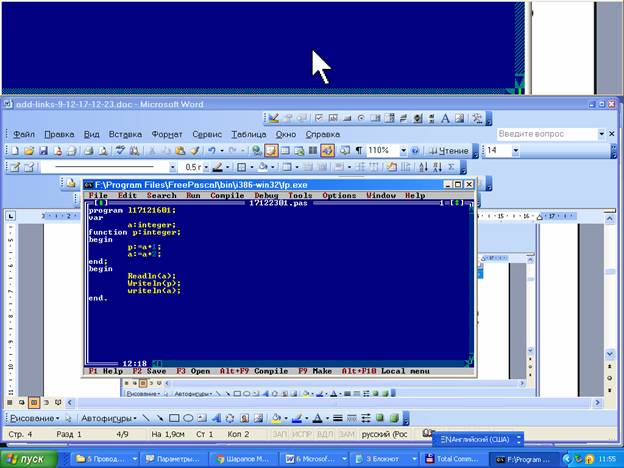
Task: Open the Fill Color dropdown arrow in Drawing toolbar
Action: (x=286, y=419)
